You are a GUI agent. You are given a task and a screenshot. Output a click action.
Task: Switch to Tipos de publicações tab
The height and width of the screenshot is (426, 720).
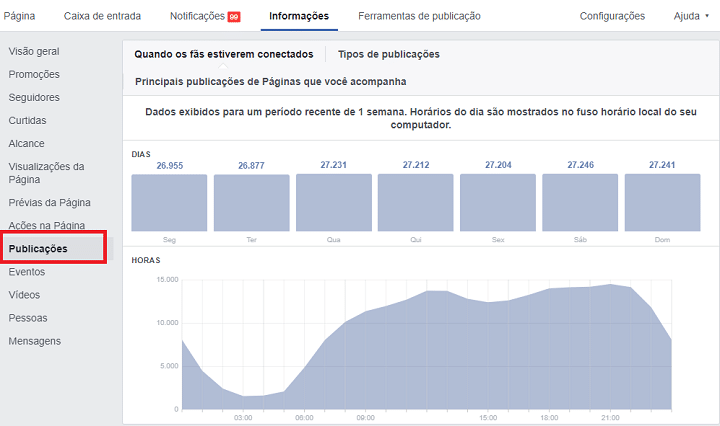pyautogui.click(x=388, y=54)
